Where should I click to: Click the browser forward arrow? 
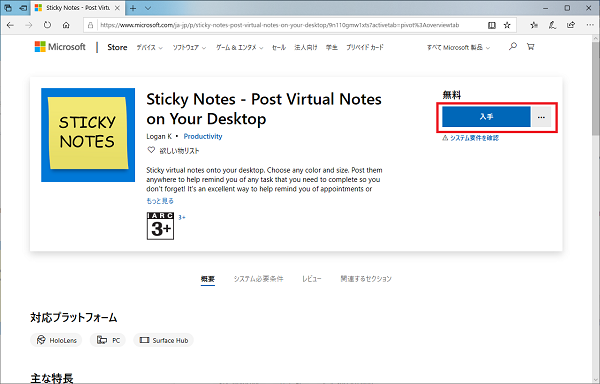click(29, 25)
